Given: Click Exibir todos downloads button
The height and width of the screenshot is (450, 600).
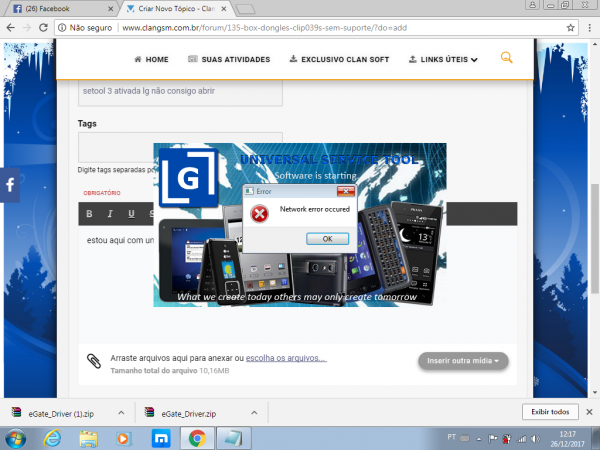Looking at the screenshot, I should pos(550,412).
